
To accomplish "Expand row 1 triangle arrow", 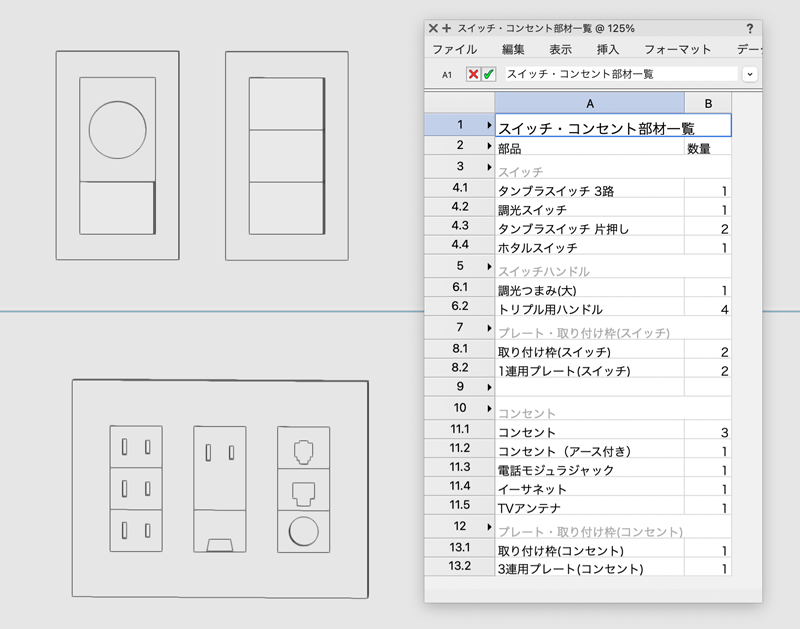I will pos(489,125).
